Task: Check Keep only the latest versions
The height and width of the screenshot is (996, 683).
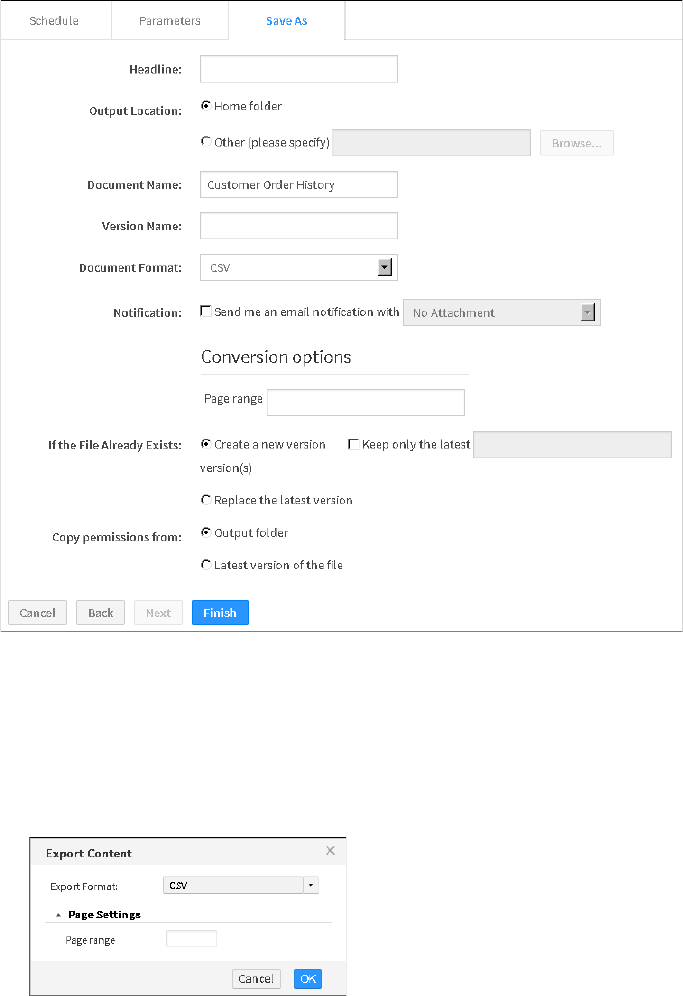Action: [x=354, y=444]
